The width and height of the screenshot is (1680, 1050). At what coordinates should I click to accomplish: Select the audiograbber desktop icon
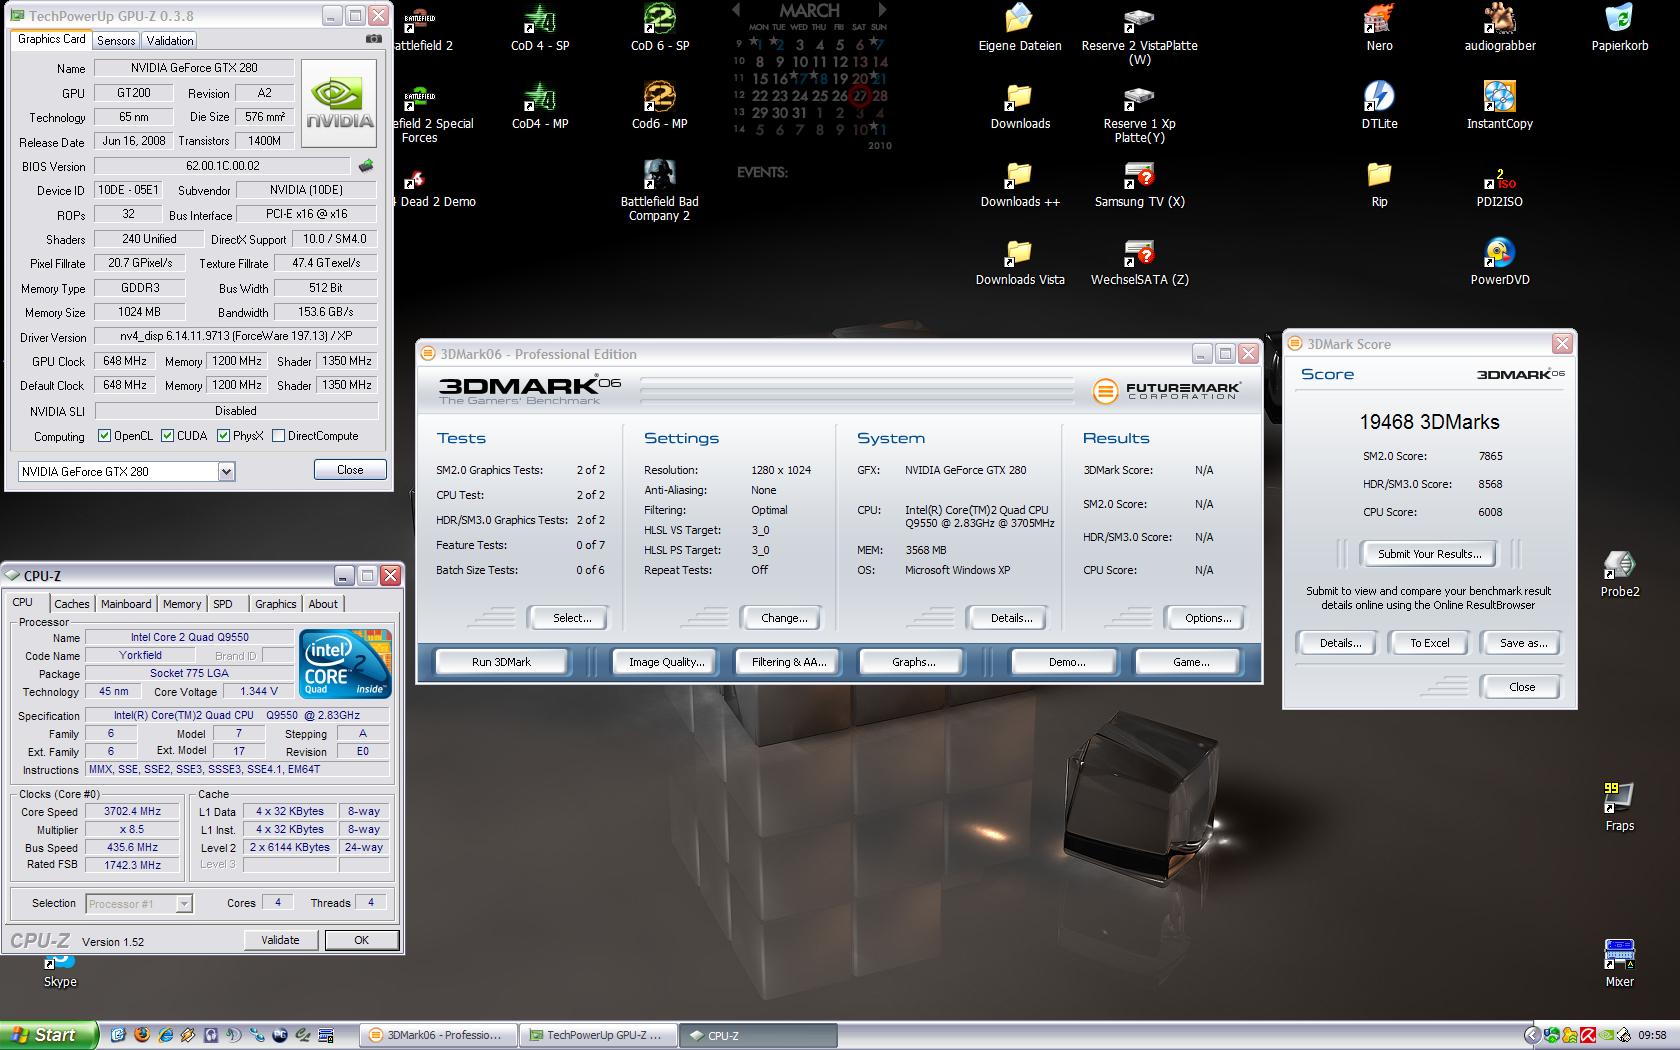[x=1500, y=28]
